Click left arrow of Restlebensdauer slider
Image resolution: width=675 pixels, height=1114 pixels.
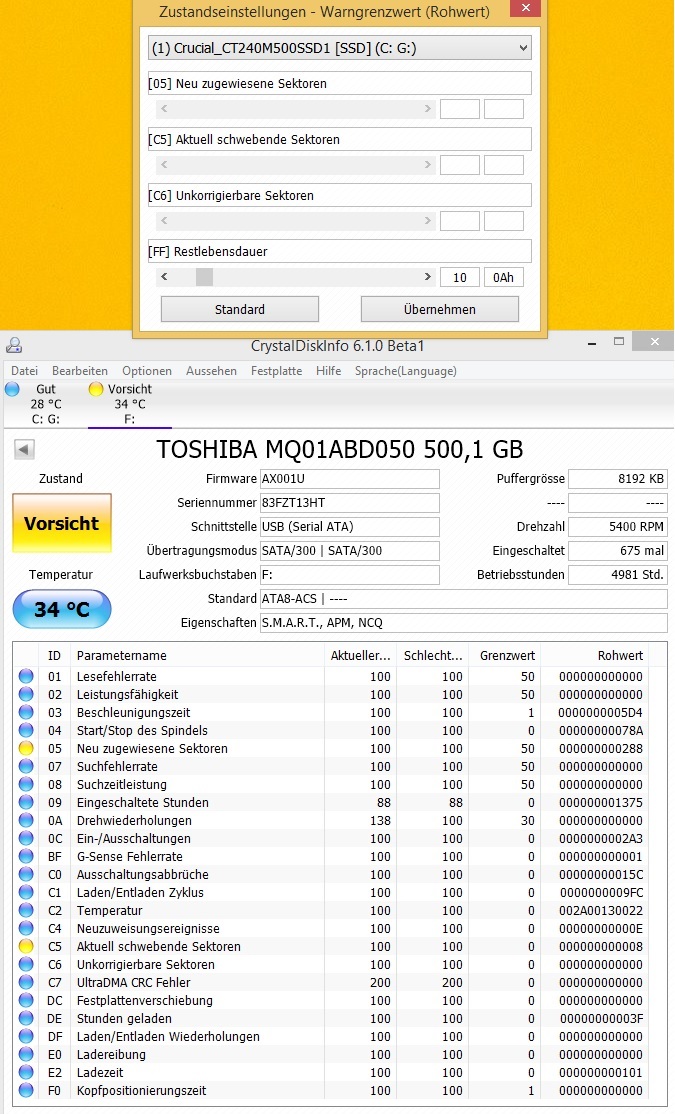coord(164,277)
